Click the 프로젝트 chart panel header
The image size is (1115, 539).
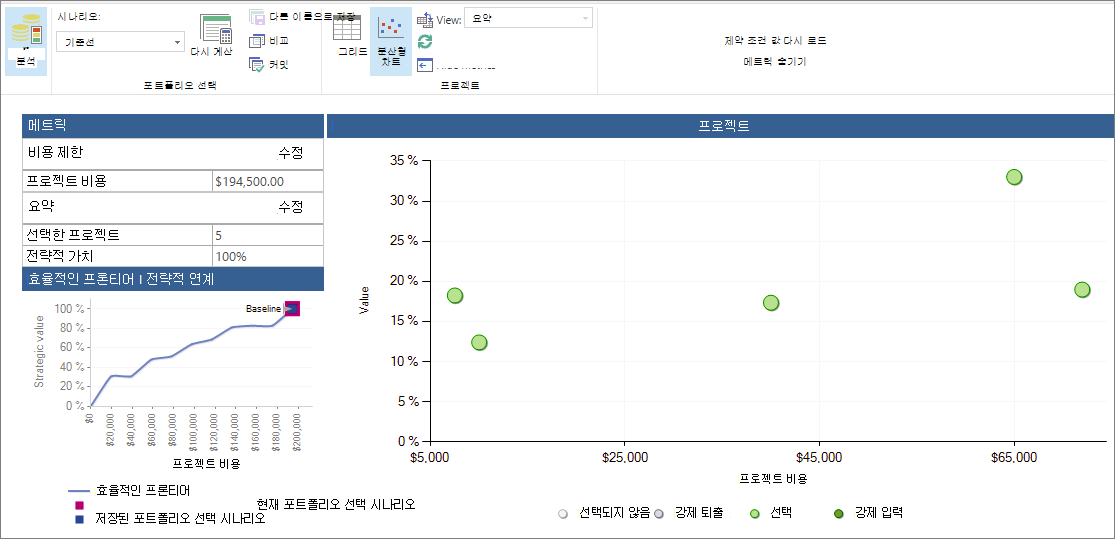pyautogui.click(x=720, y=127)
